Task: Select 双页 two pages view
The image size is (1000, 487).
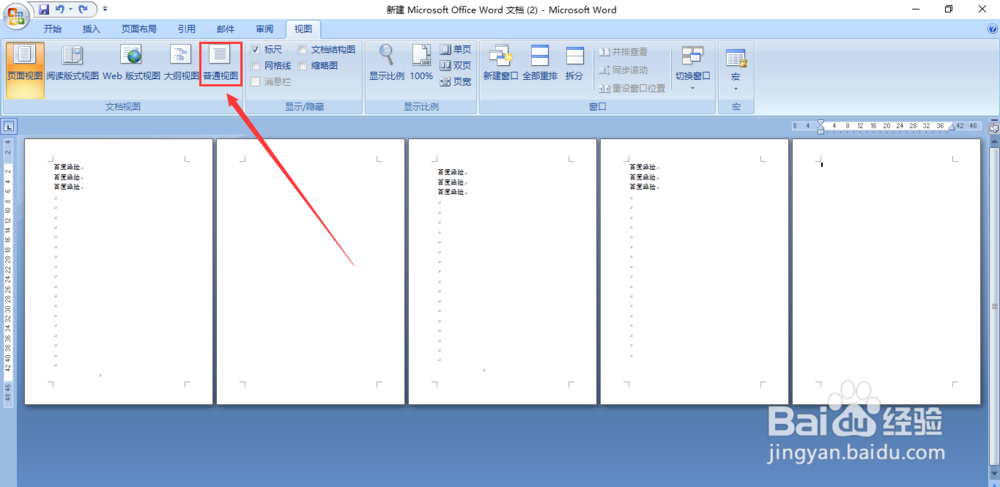Action: (x=455, y=66)
